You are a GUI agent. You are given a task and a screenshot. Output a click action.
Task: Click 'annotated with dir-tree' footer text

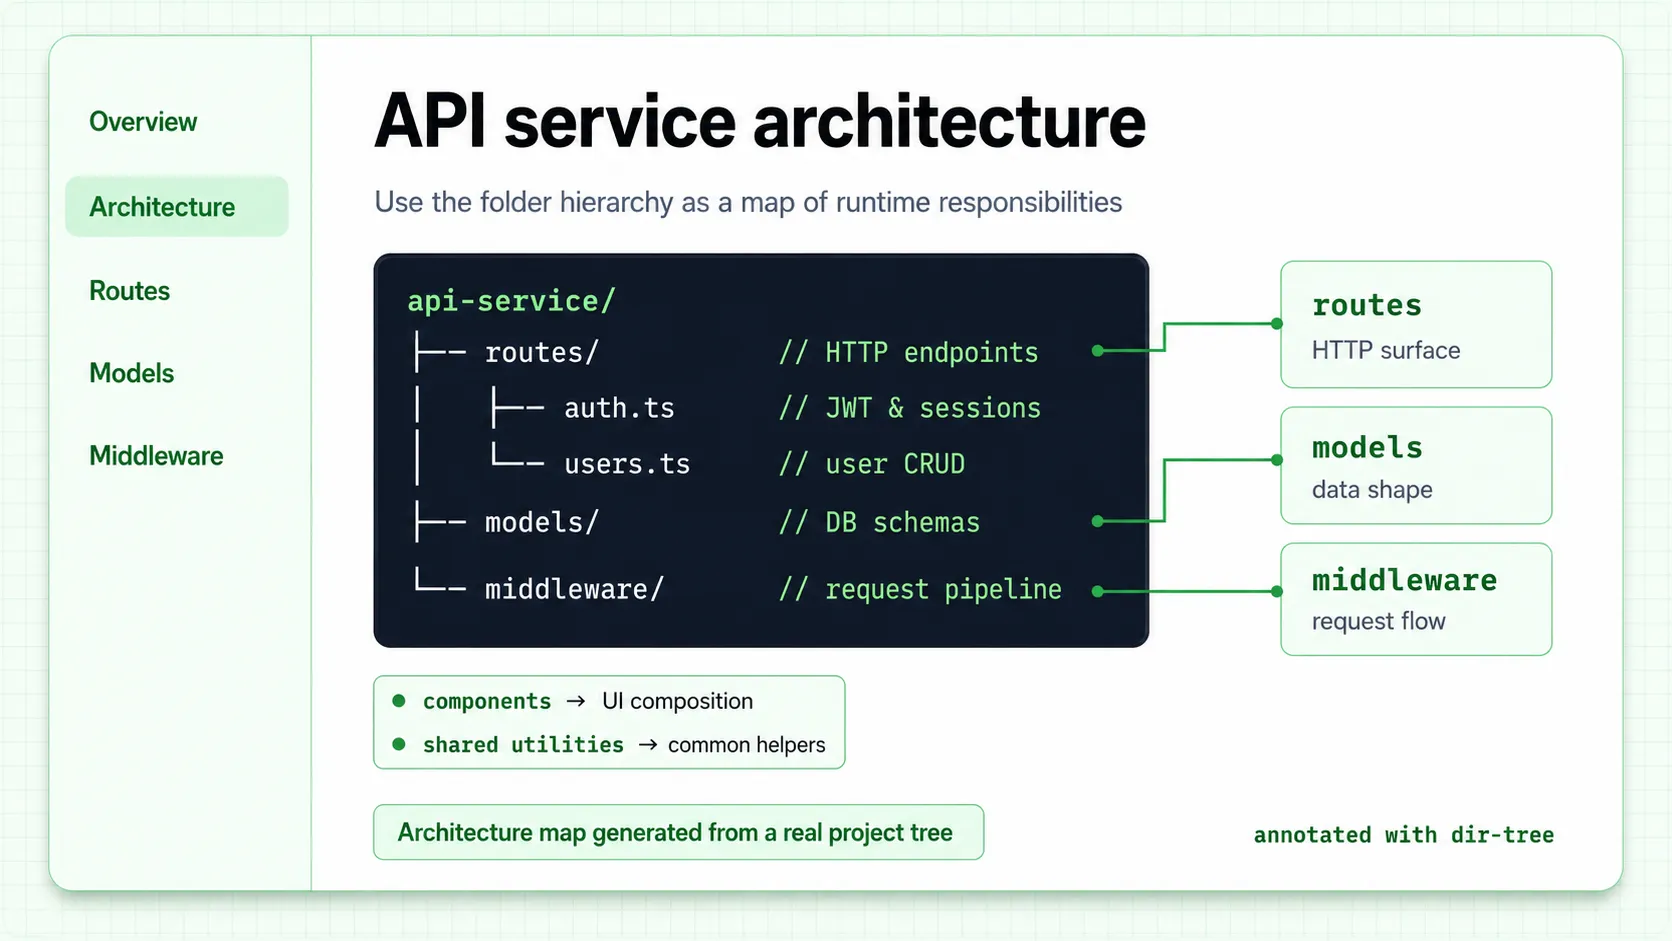point(1404,835)
